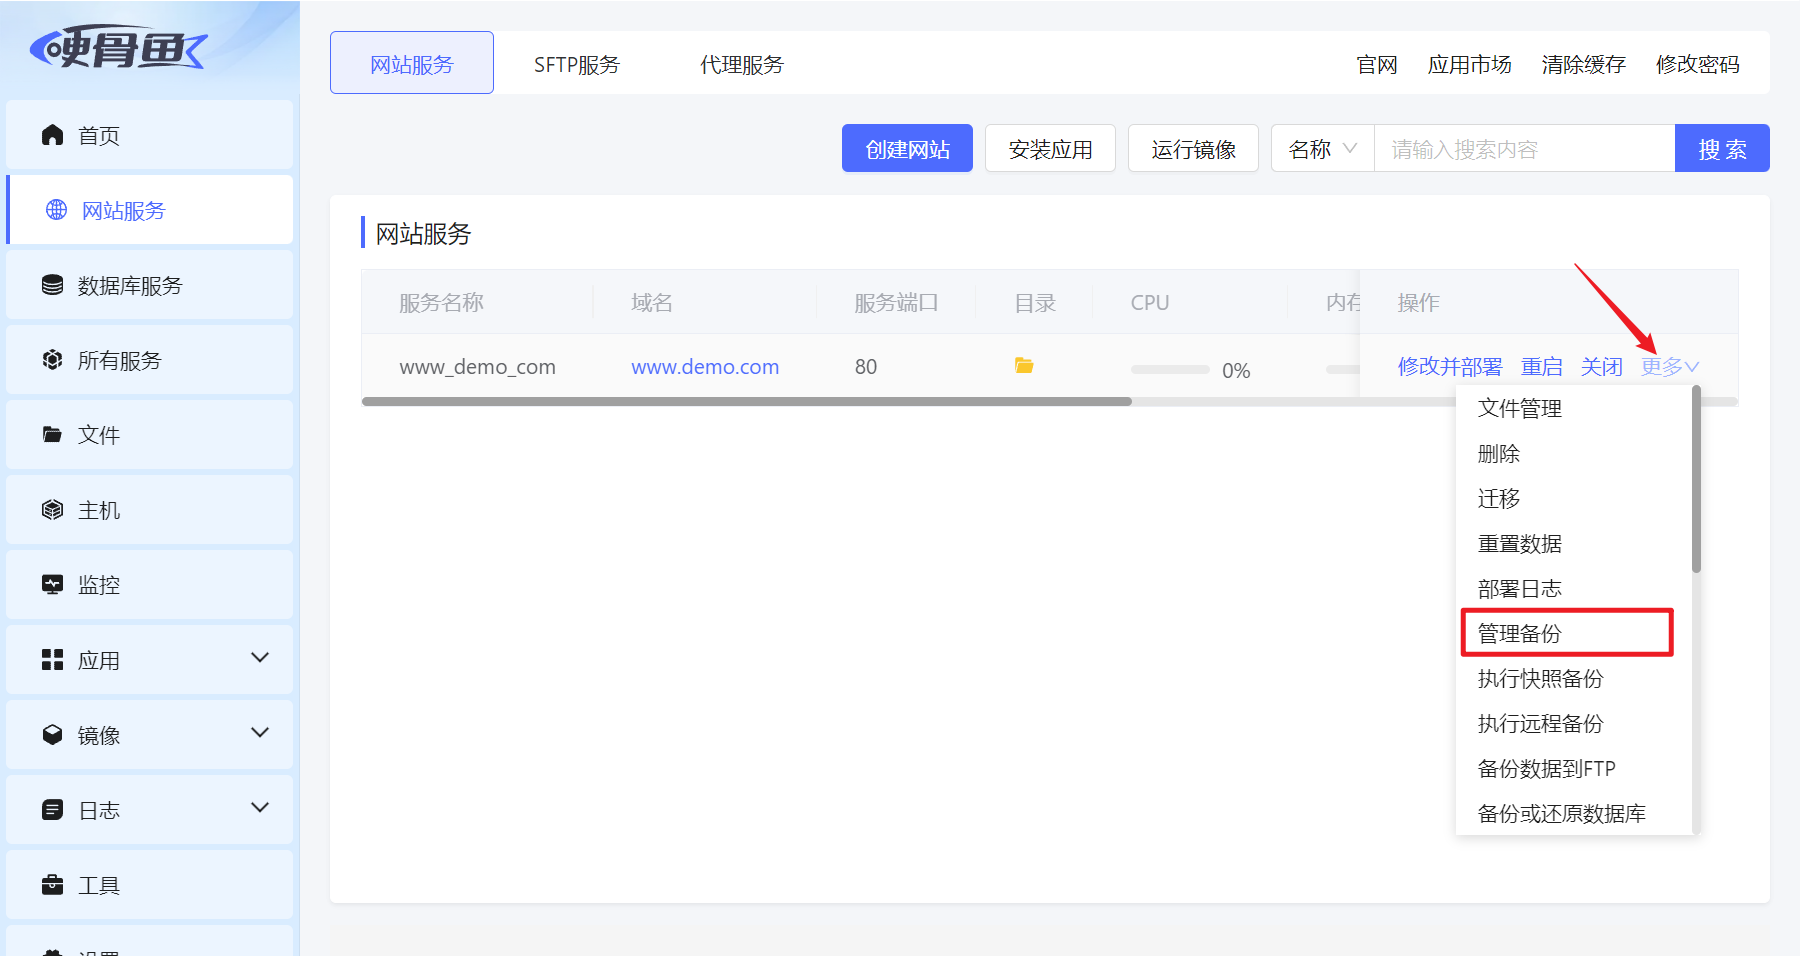Select 文件管理 from the more menu
The width and height of the screenshot is (1800, 956).
coord(1520,408)
